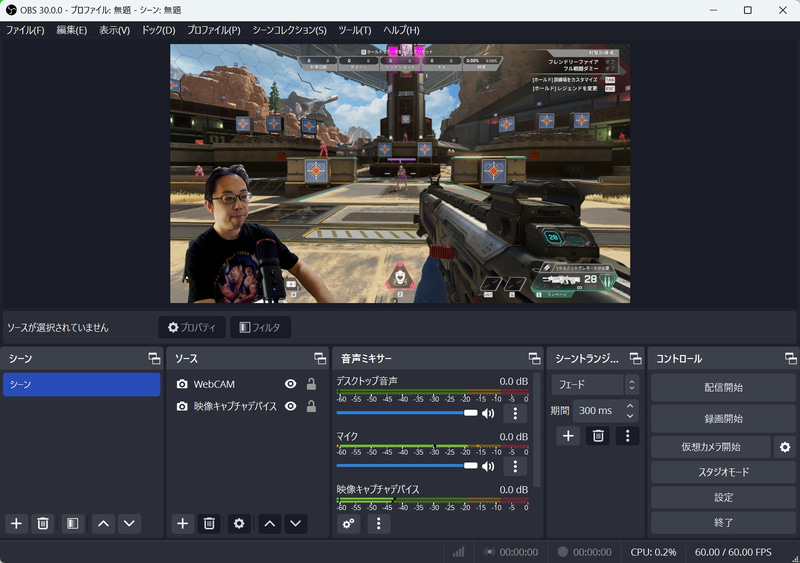This screenshot has width=800, height=563.
Task: Adjust the デスクトップ音声 volume slider
Action: pos(407,412)
